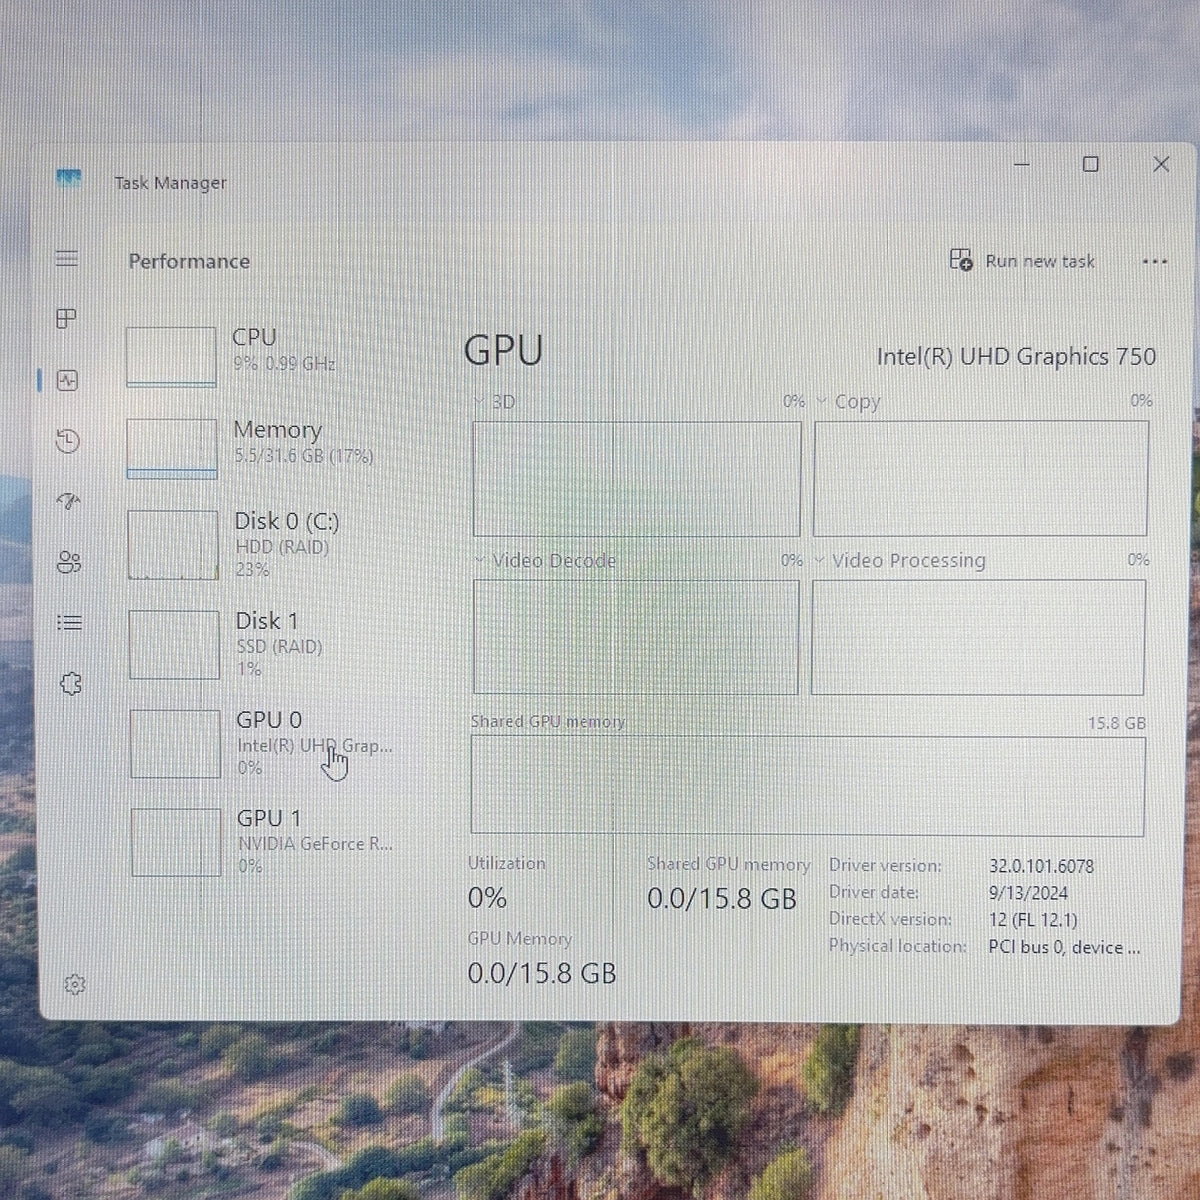The image size is (1200, 1200).
Task: Open the Users page icon
Action: point(69,562)
